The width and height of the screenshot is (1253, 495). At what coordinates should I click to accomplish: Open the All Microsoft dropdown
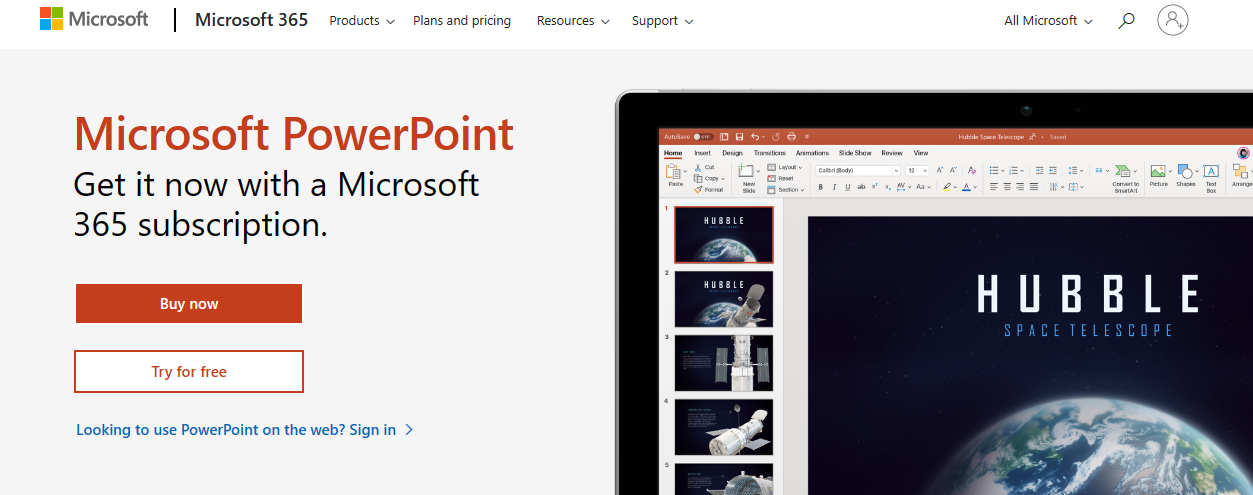click(1048, 20)
